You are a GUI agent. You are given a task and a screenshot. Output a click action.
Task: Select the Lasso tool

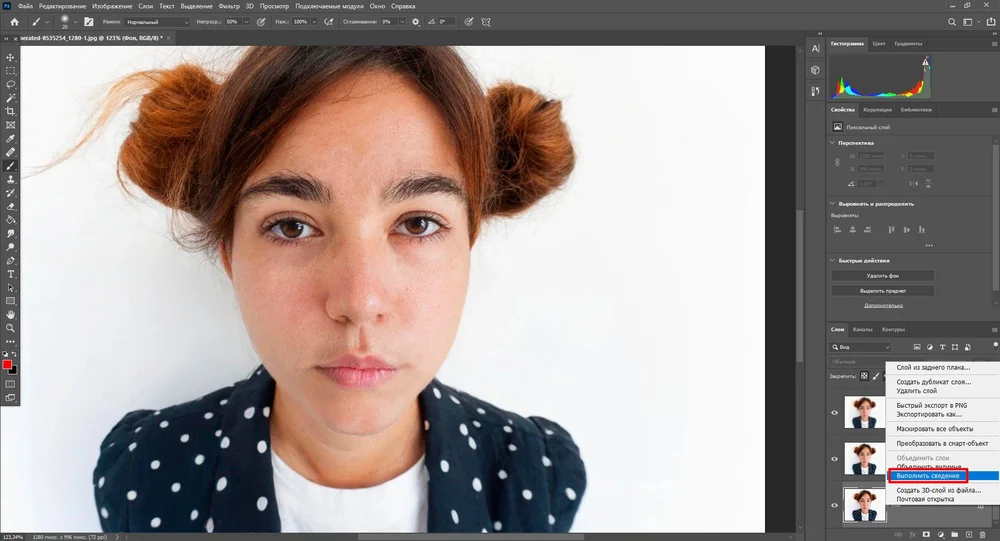coord(10,84)
